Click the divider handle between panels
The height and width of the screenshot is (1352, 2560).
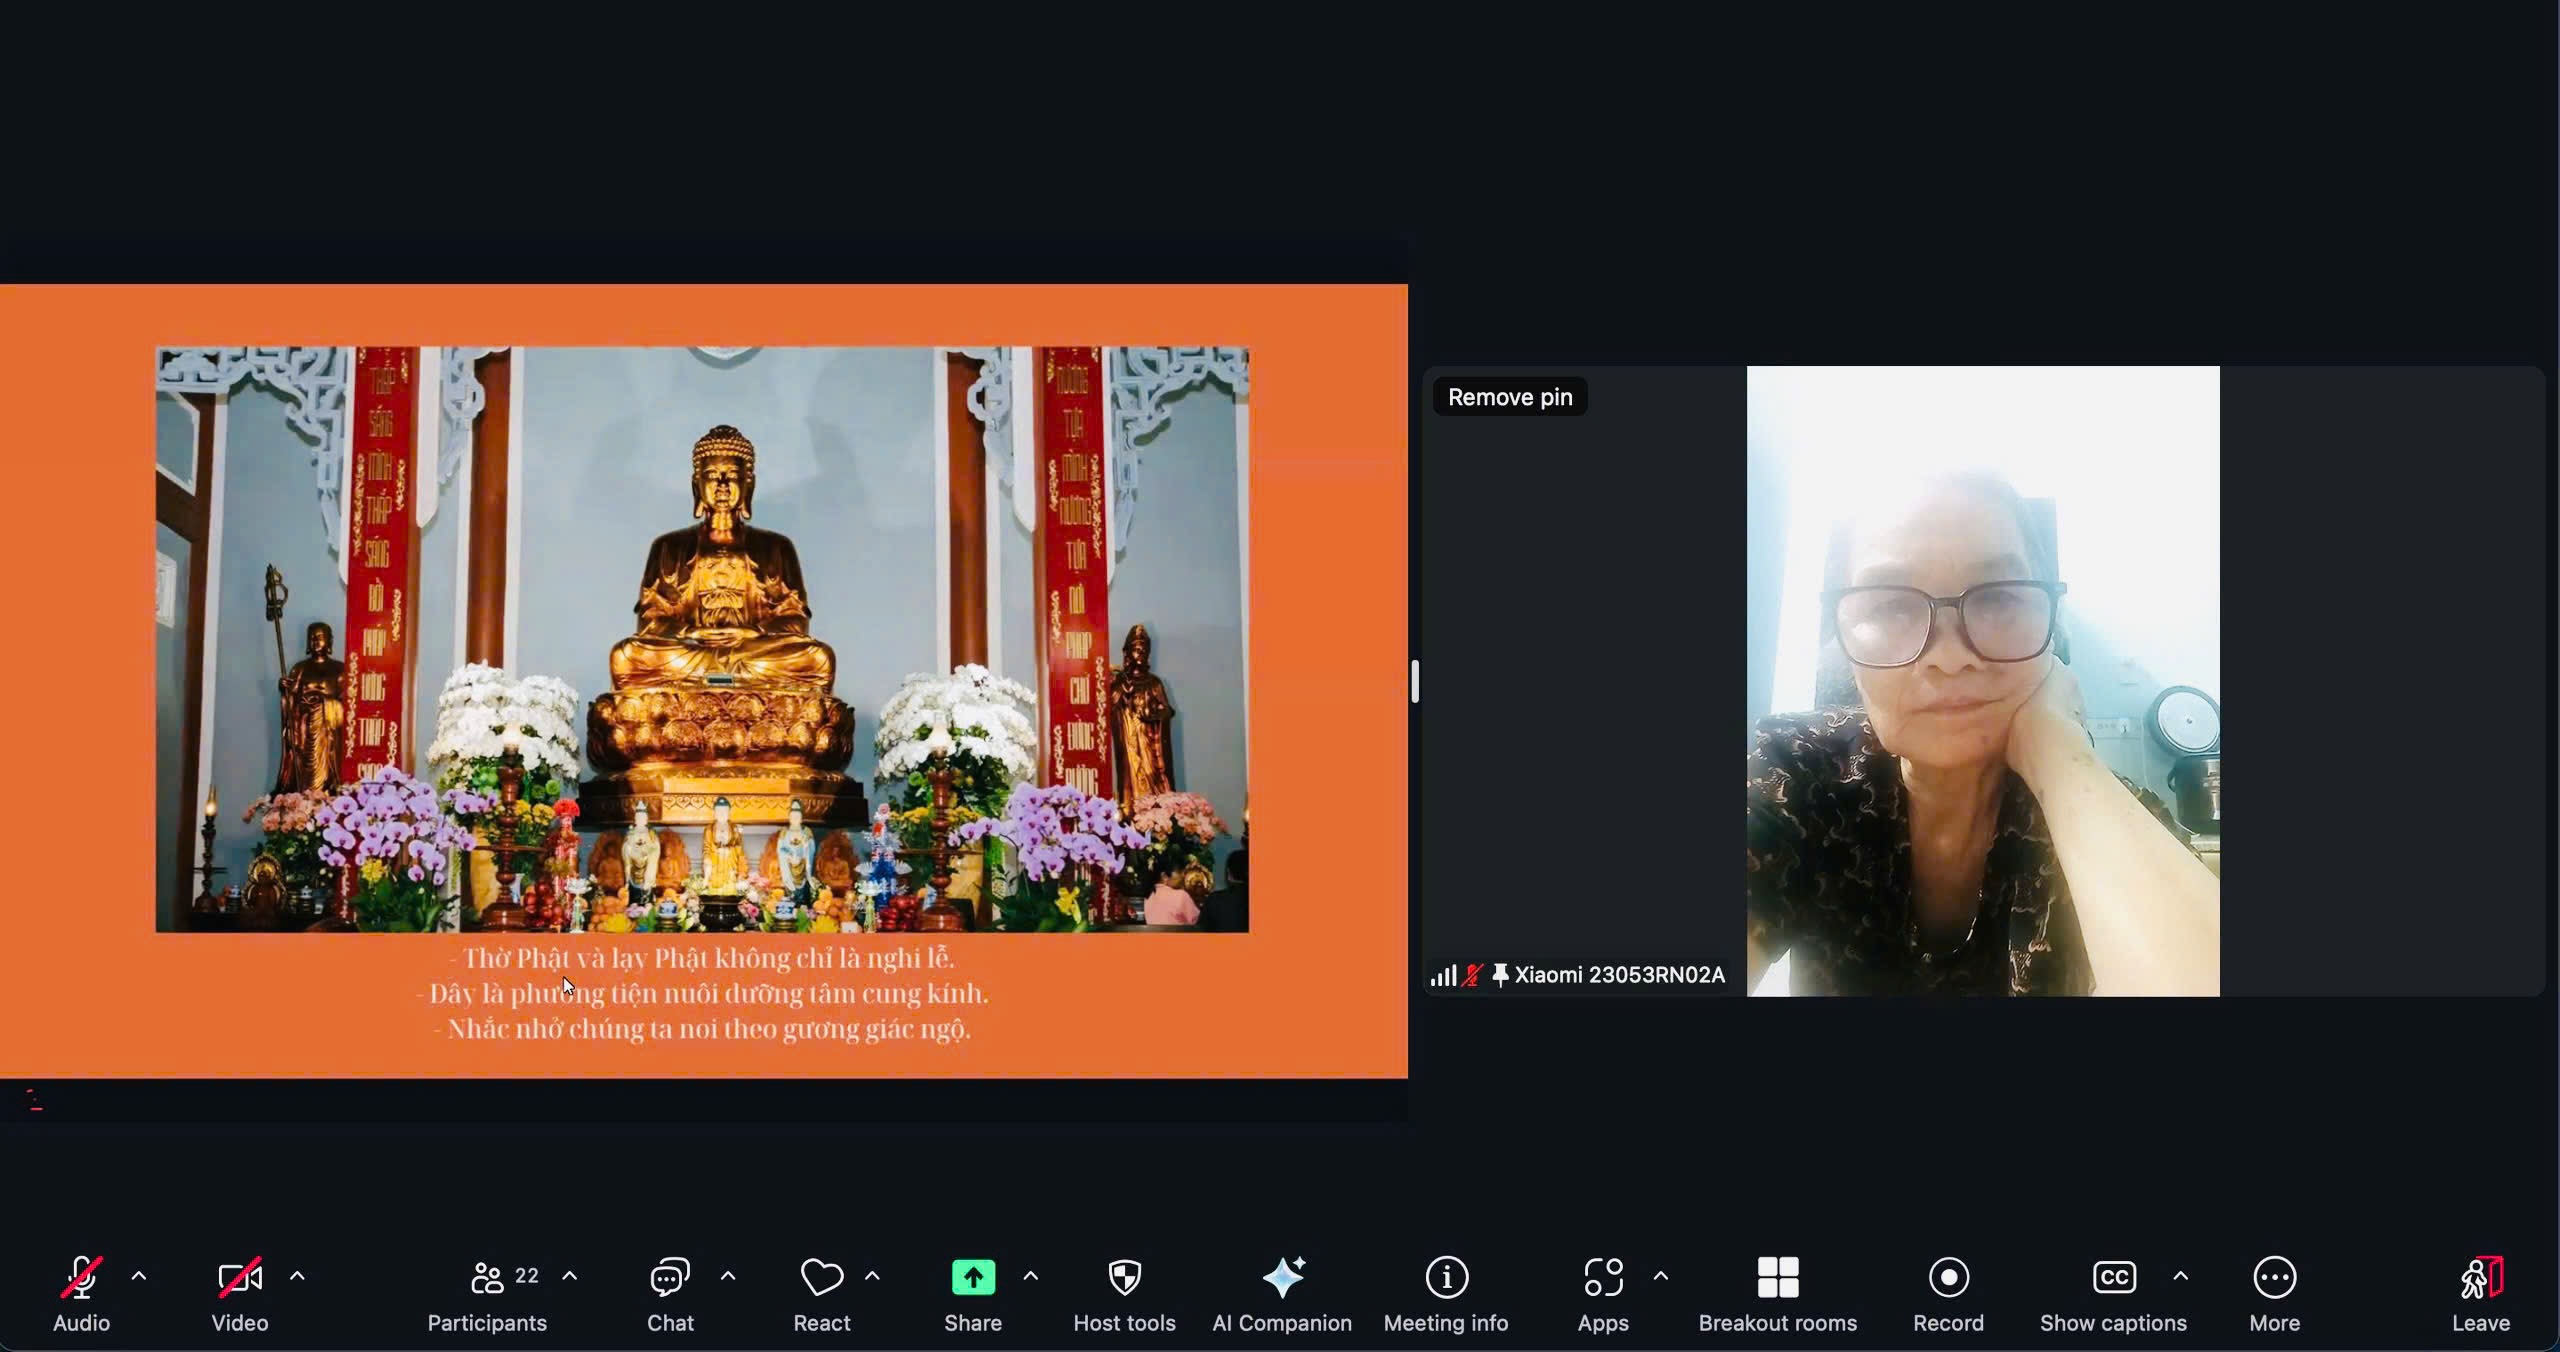(1415, 682)
